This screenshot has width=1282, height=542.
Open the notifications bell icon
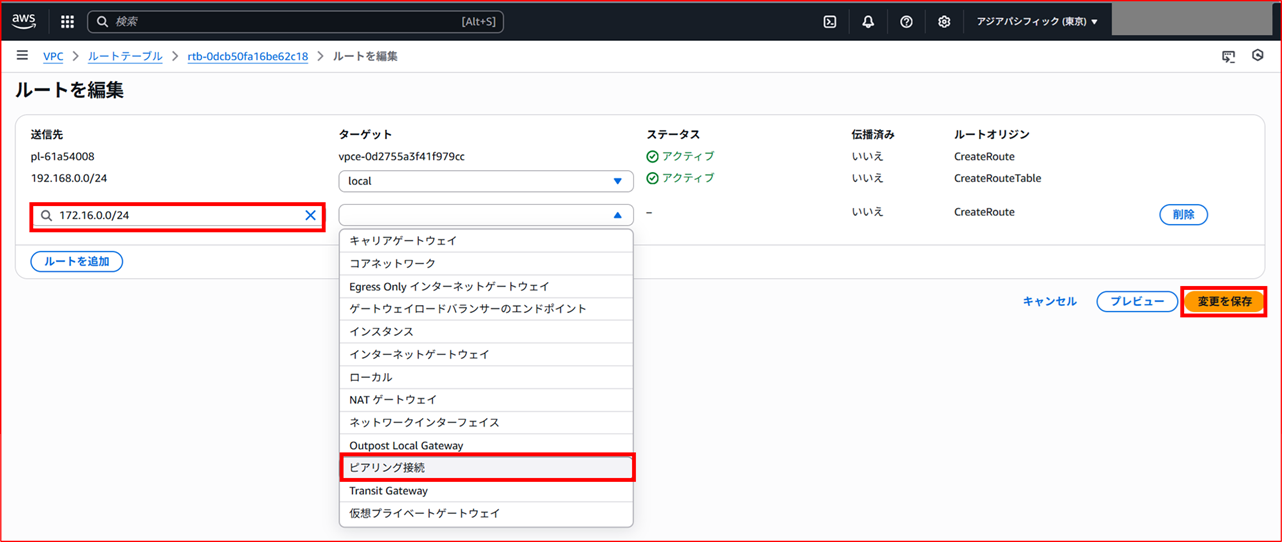coord(868,21)
